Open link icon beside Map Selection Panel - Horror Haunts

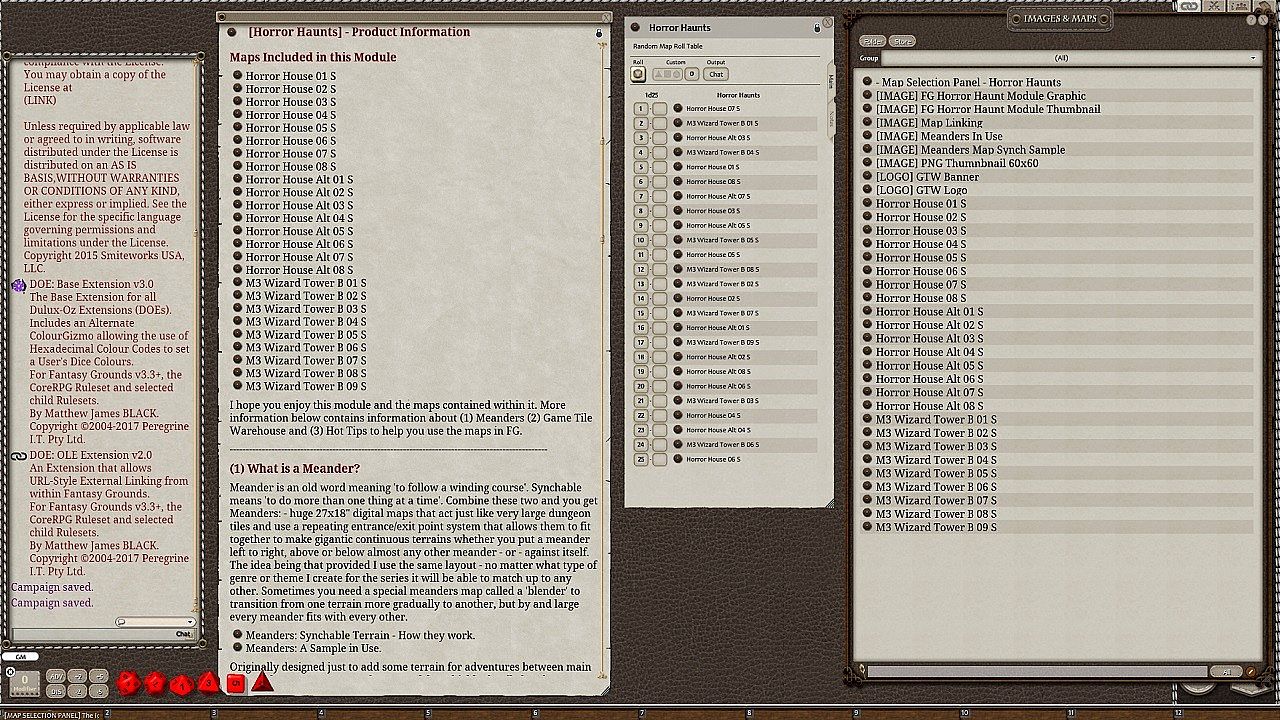[867, 82]
